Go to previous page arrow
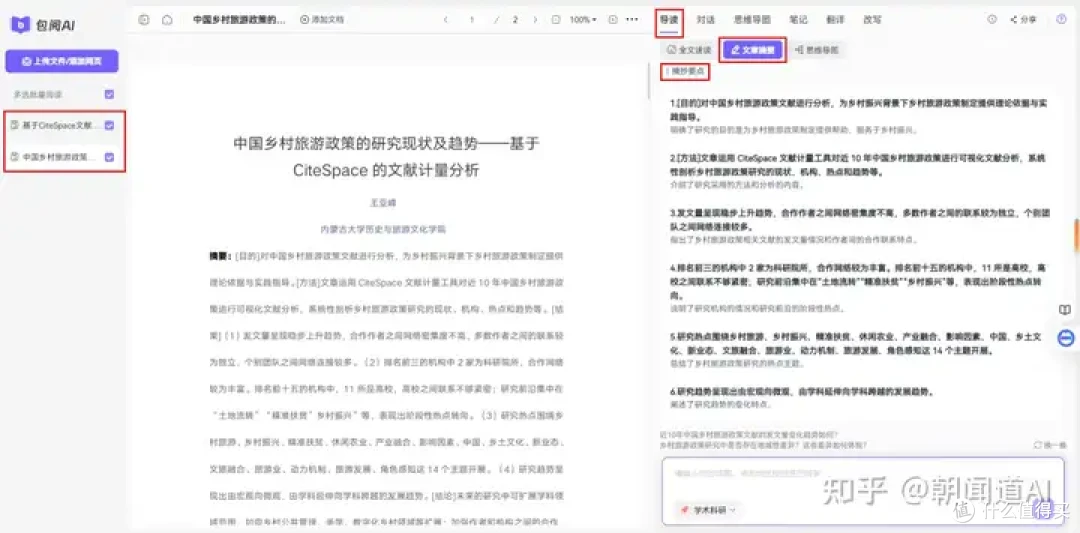1080x533 pixels. pos(446,20)
